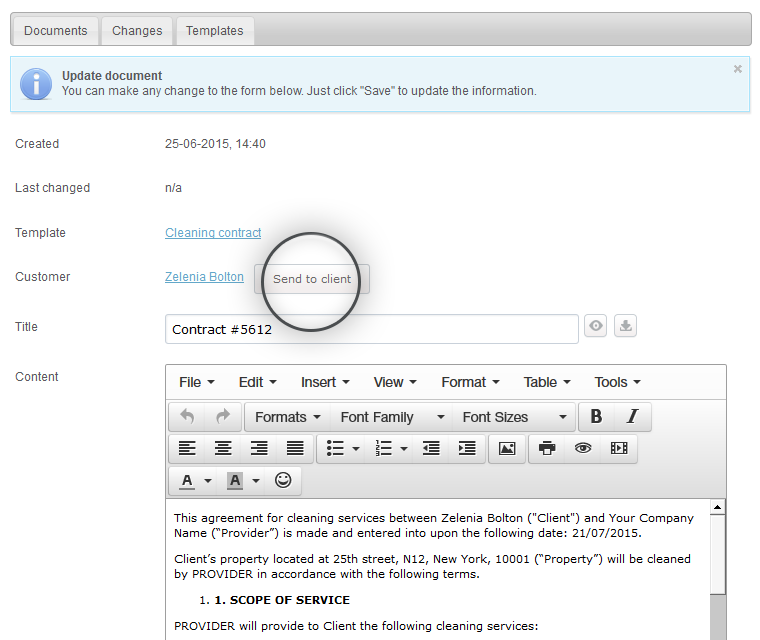Toggle bold formatting
760x640 pixels.
tap(596, 416)
